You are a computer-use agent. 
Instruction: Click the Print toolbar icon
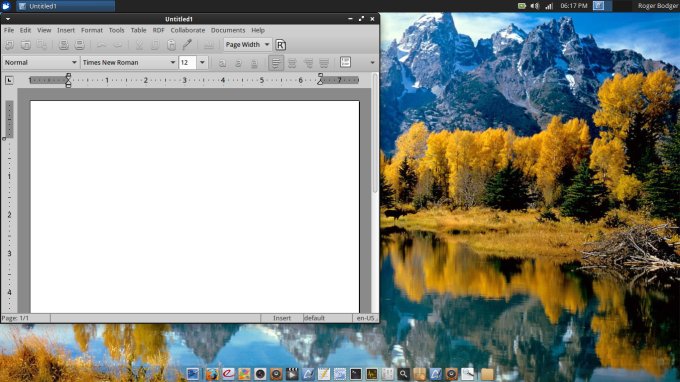(x=63, y=45)
